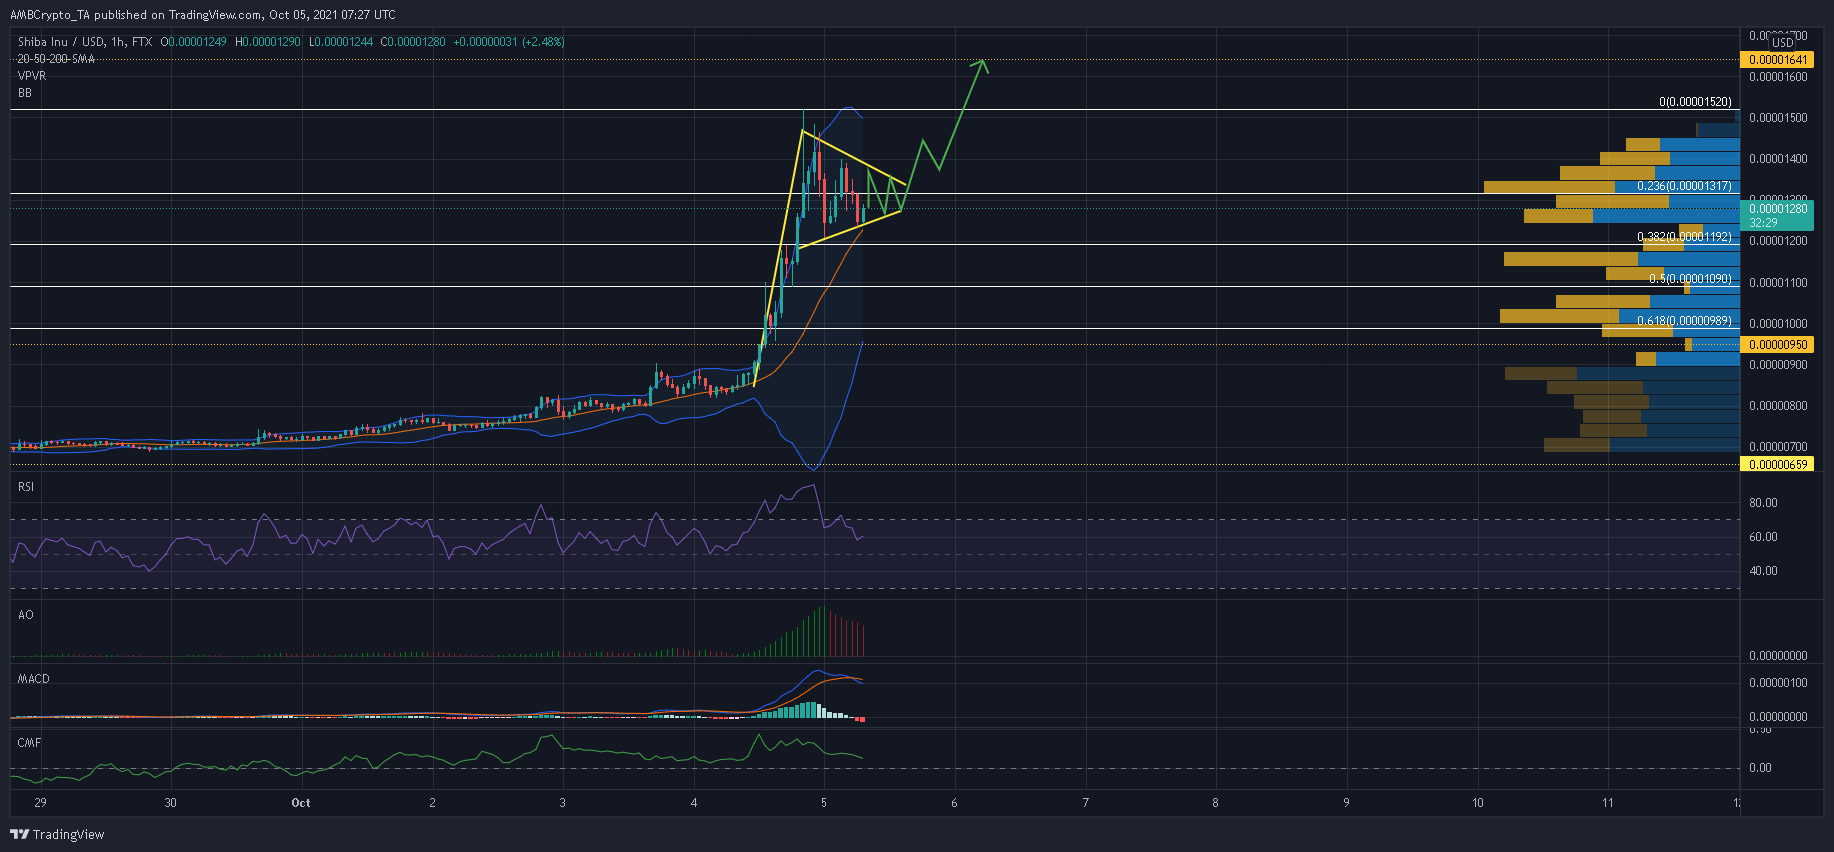Screen dimensions: 1834x852
Task: Select the VPVR indicator label
Action: click(32, 76)
